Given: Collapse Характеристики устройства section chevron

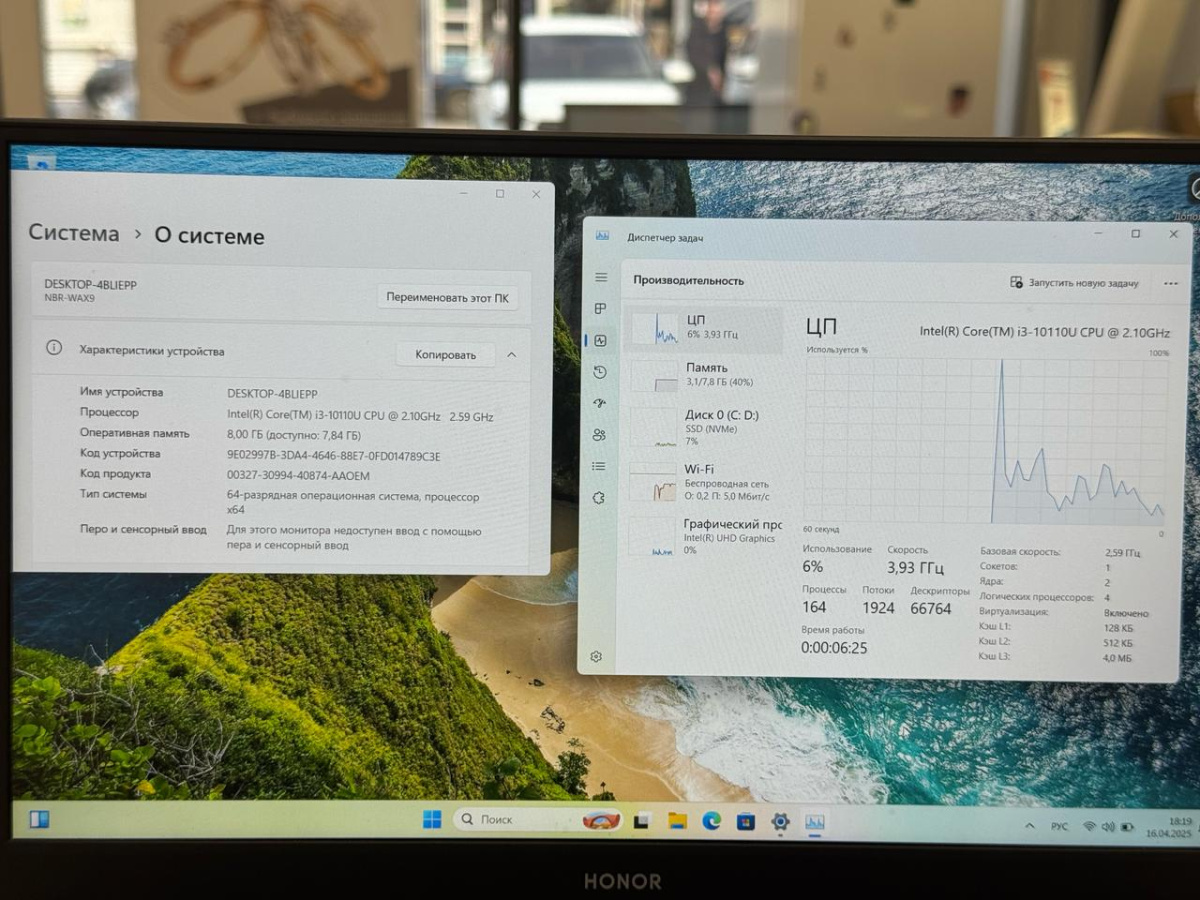Looking at the screenshot, I should pyautogui.click(x=512, y=354).
